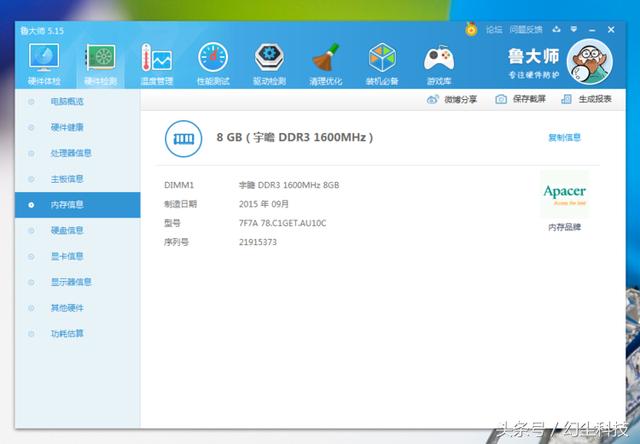Launch 性能测试 gauge icon
The image size is (640, 444).
point(213,58)
